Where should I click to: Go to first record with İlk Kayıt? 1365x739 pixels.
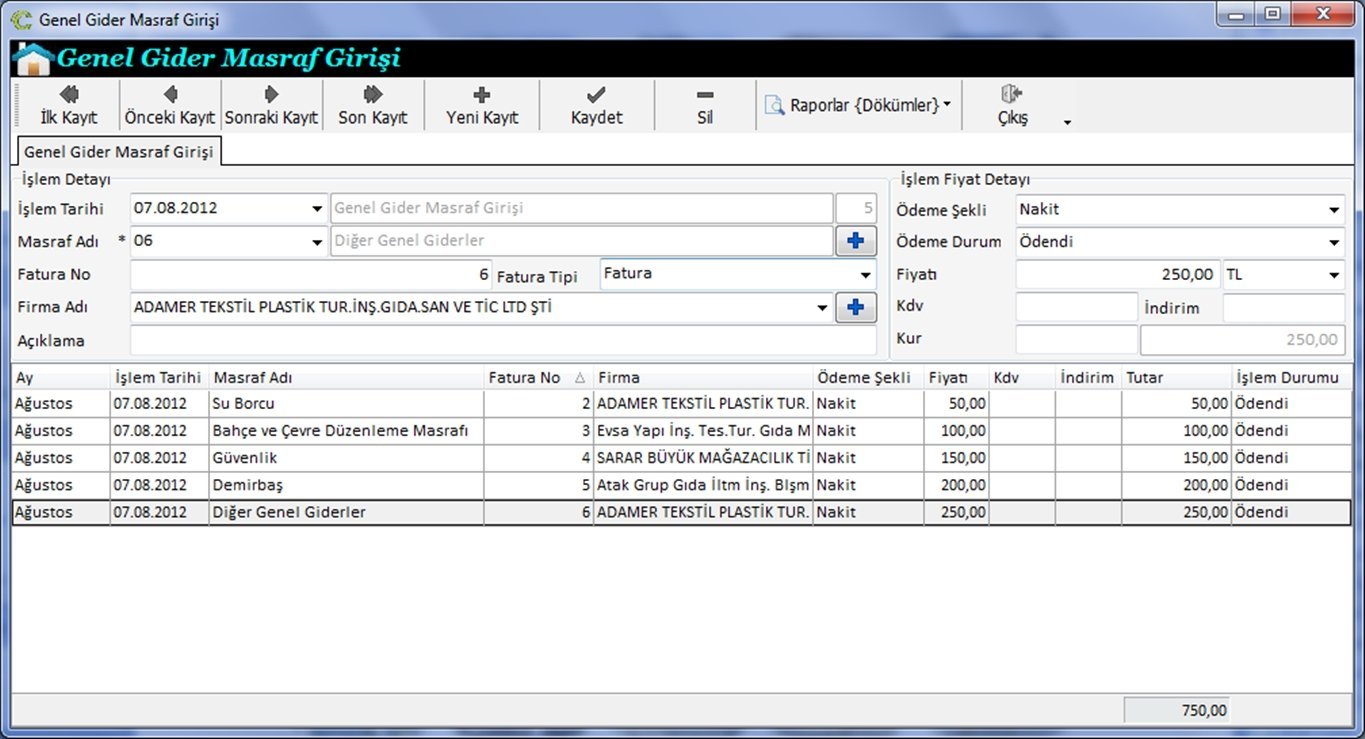(68, 106)
